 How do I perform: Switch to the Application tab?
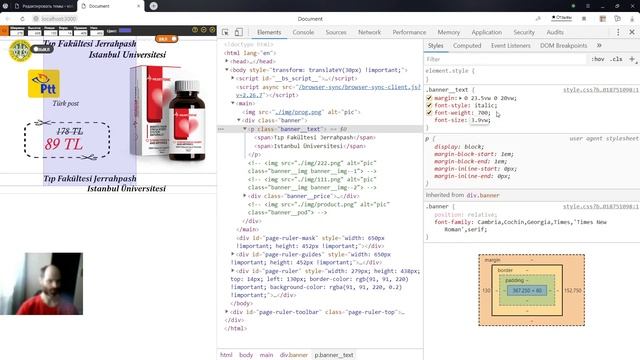click(x=487, y=32)
